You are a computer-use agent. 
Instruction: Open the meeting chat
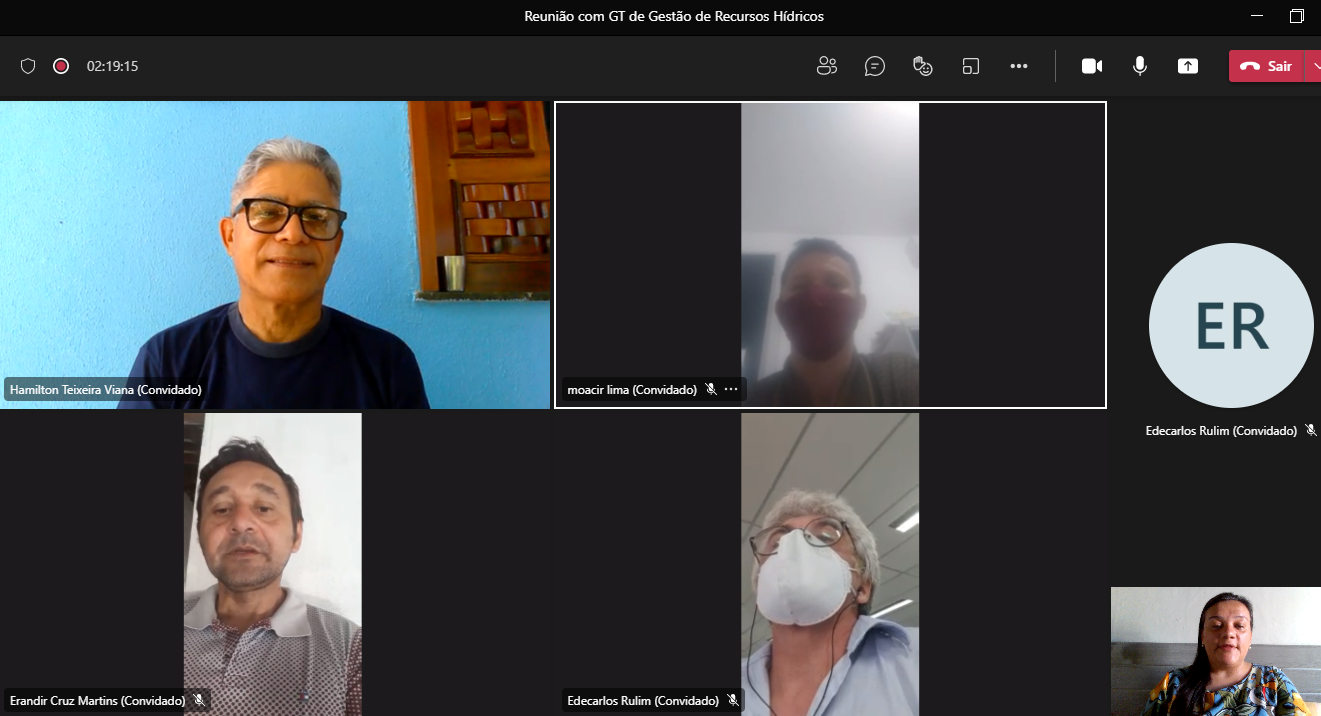coord(875,66)
